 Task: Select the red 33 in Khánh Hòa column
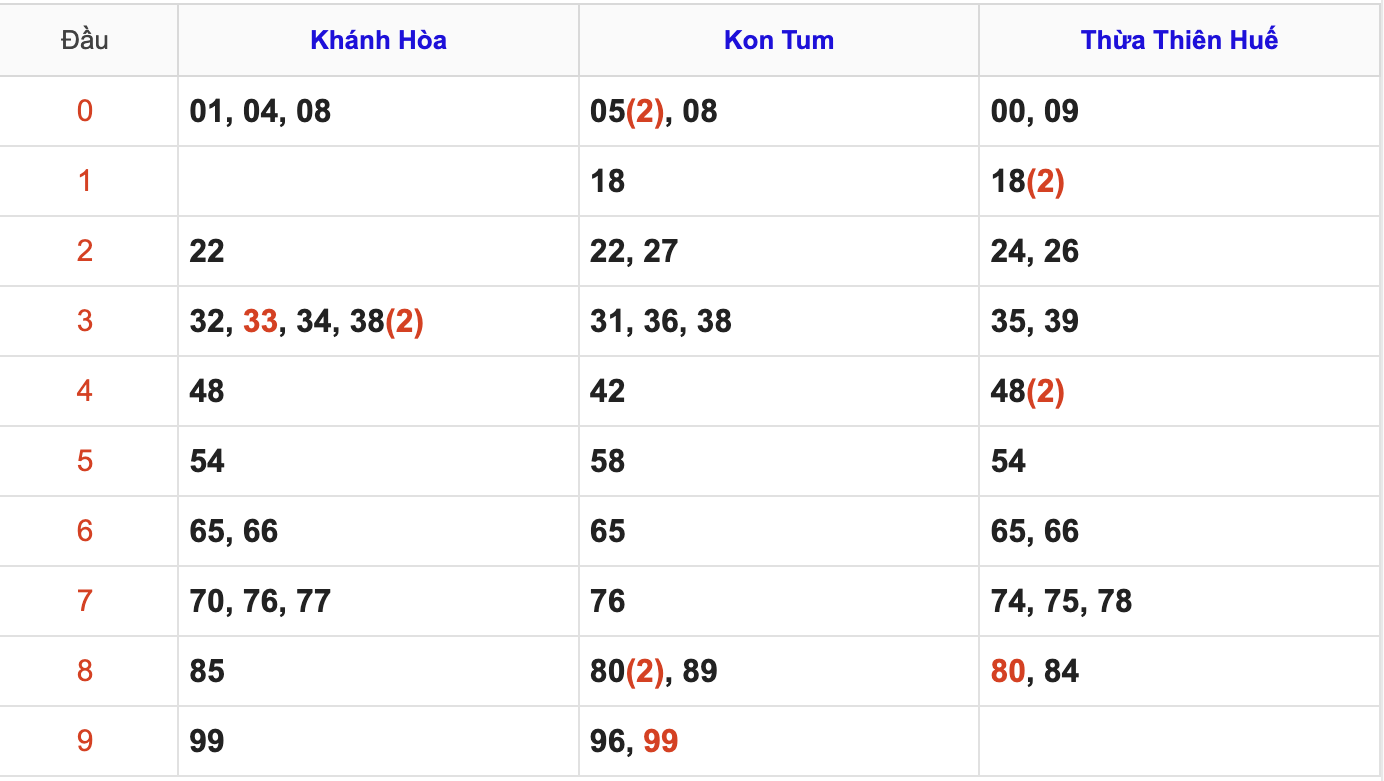(x=260, y=321)
